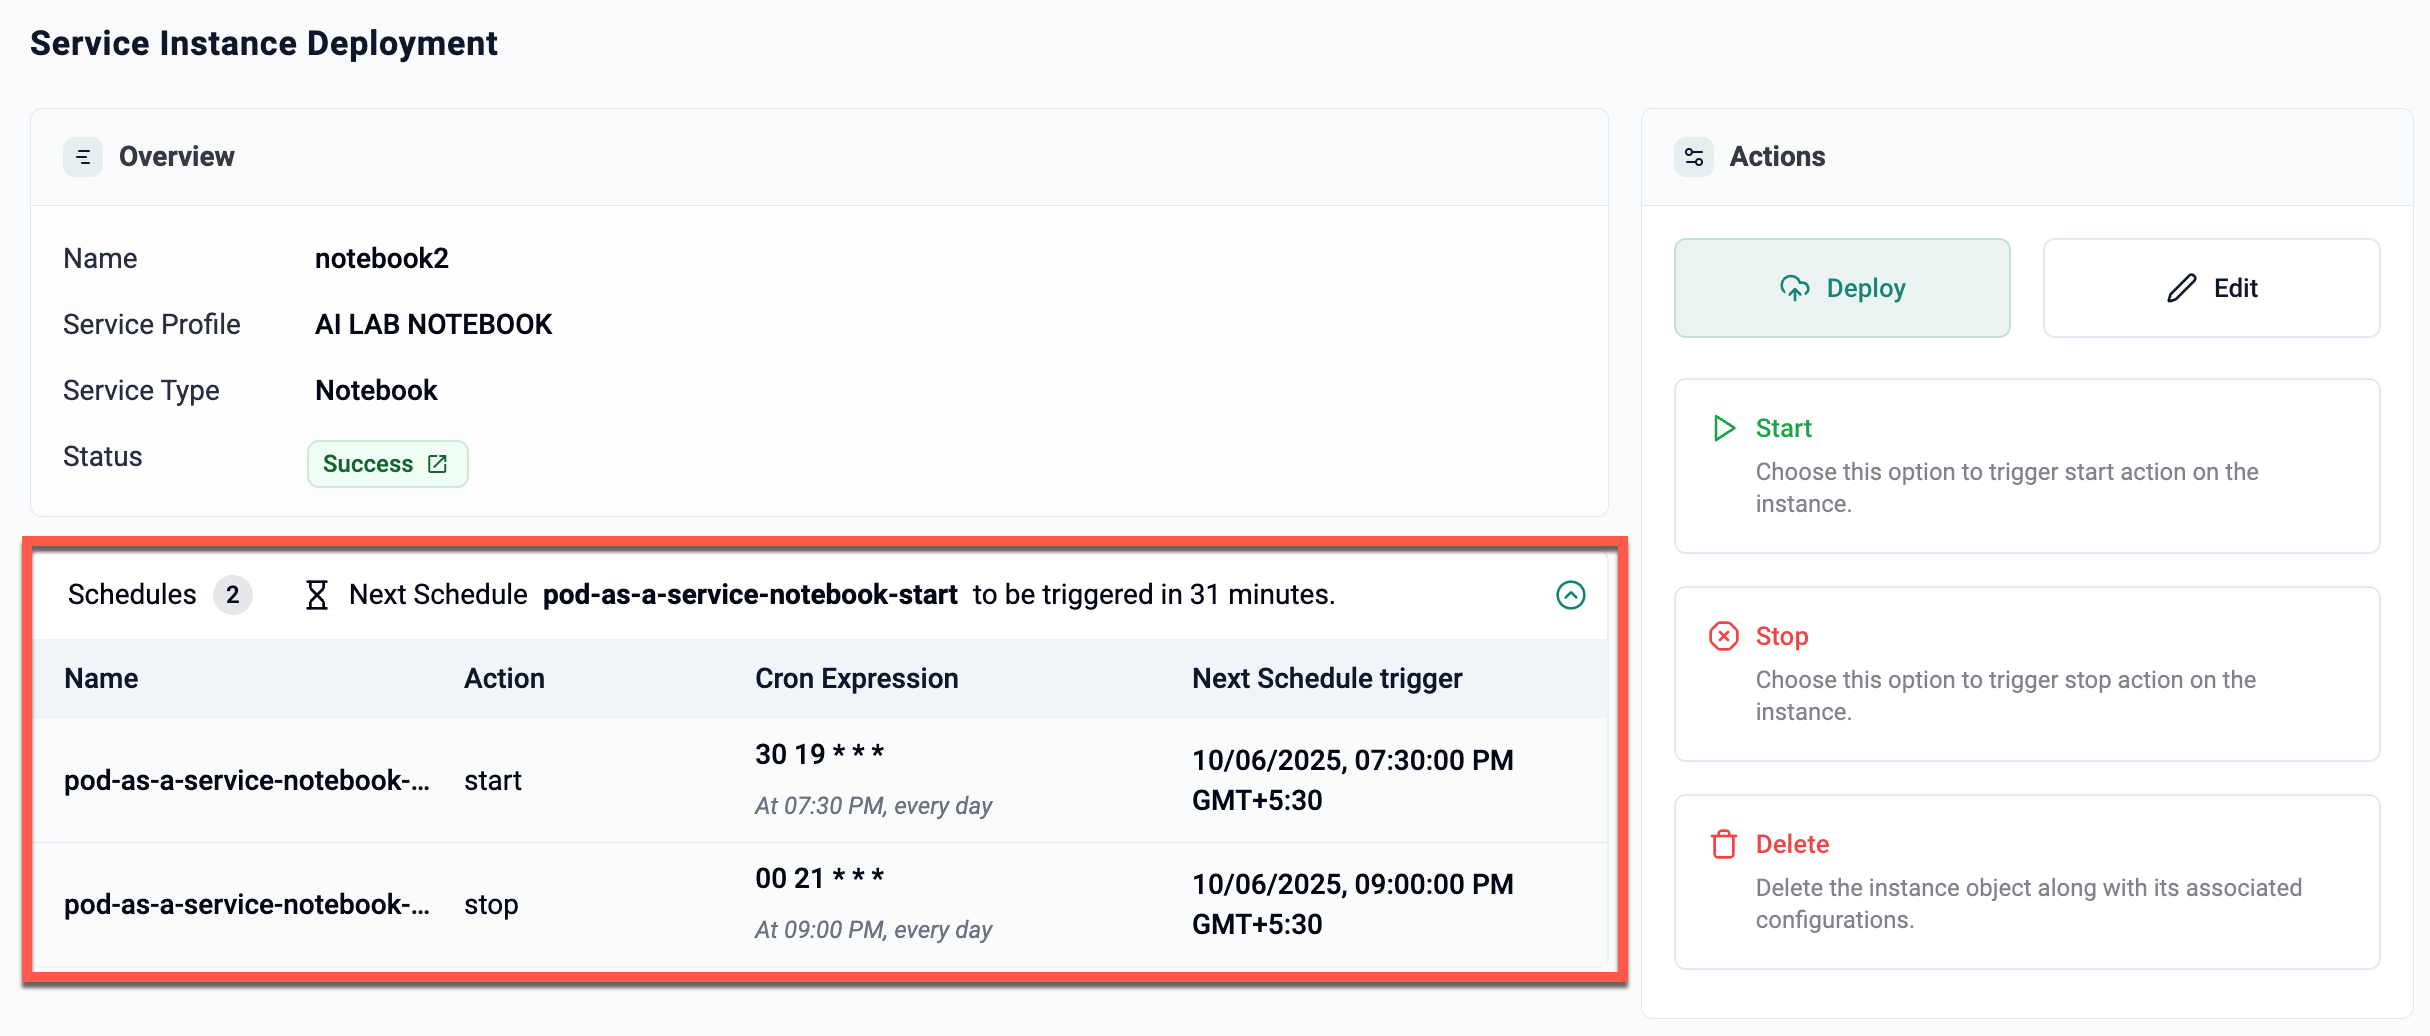The height and width of the screenshot is (1036, 2430).
Task: Click the hourglass Next Schedule icon
Action: (316, 595)
